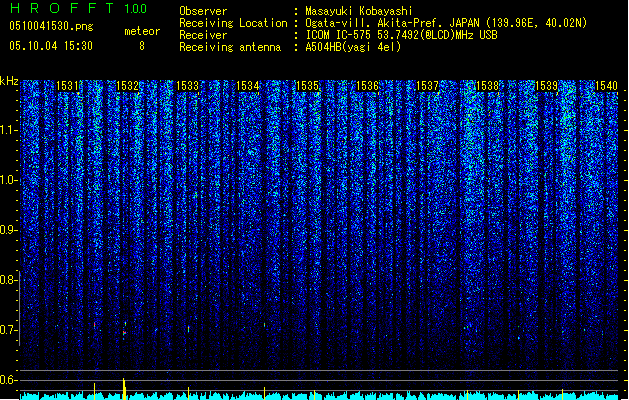This screenshot has height=400, width=629.
Task: Click the 1534 time marker
Action: [x=248, y=86]
